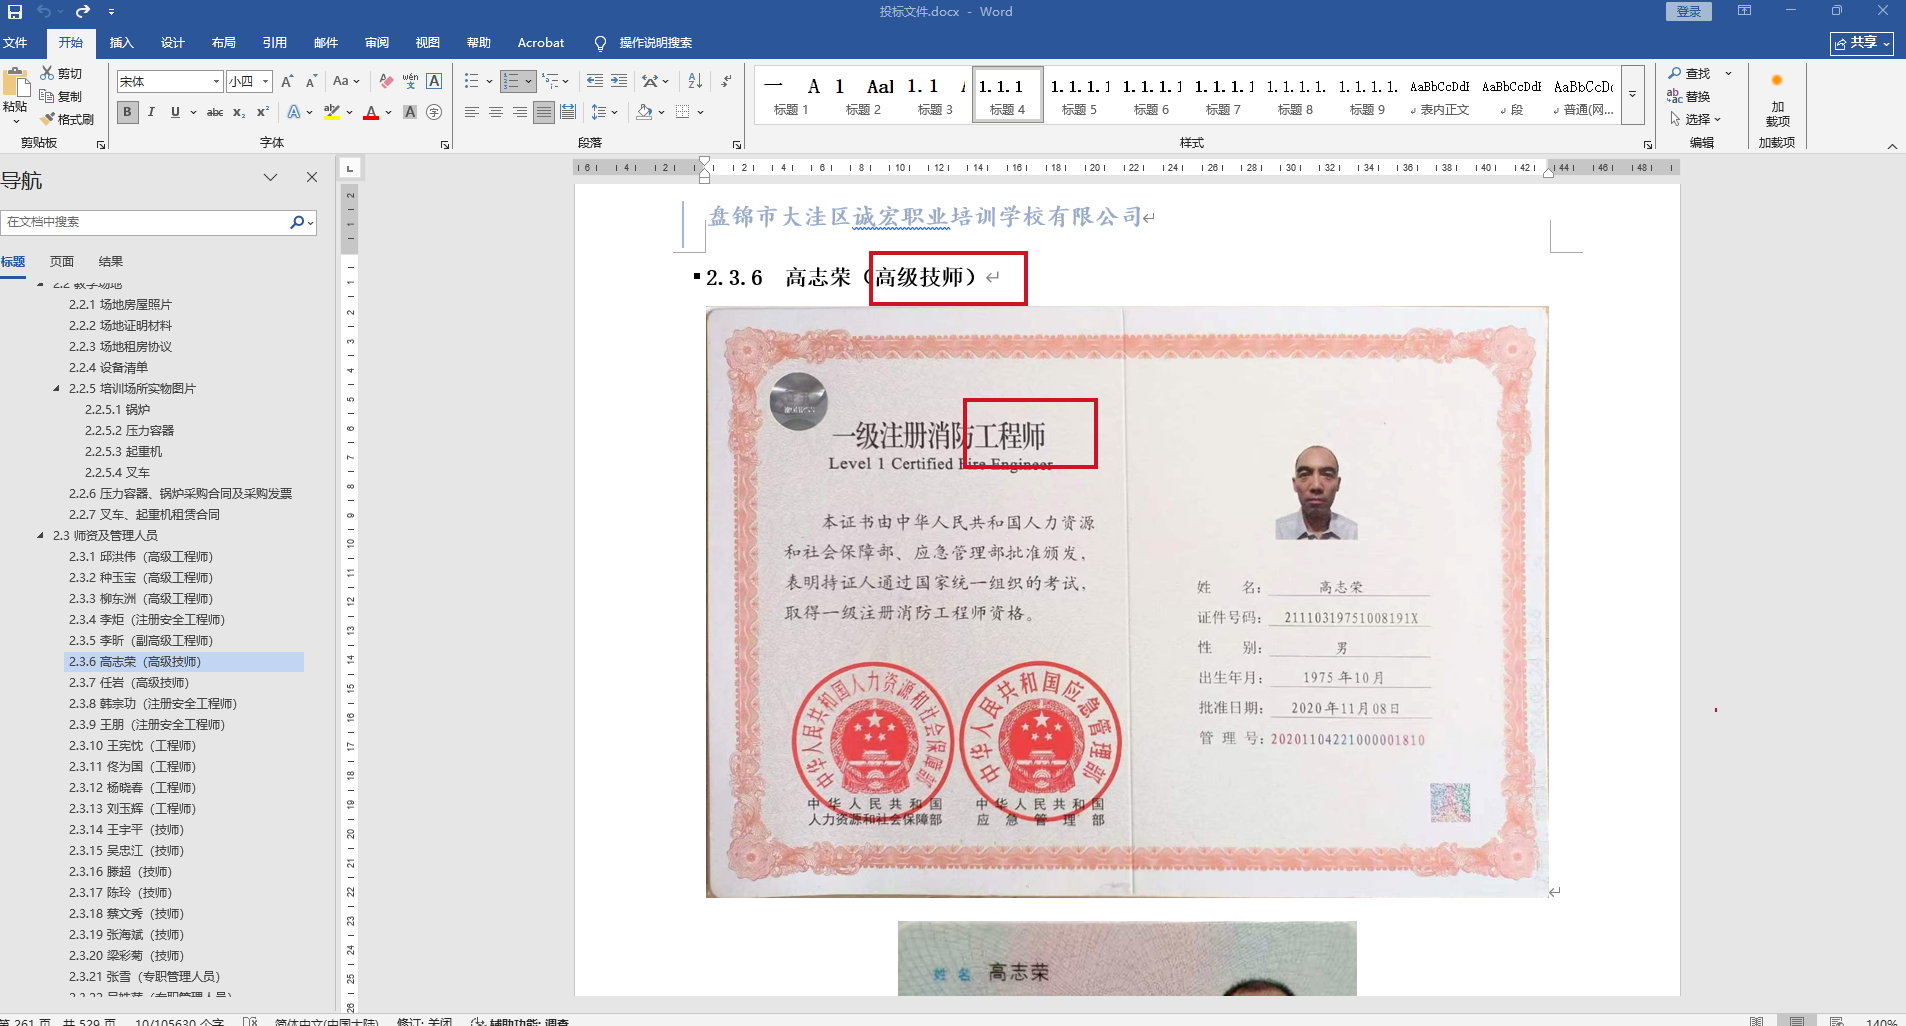Apply character shading with gray-A icon
The width and height of the screenshot is (1906, 1026).
coord(410,112)
